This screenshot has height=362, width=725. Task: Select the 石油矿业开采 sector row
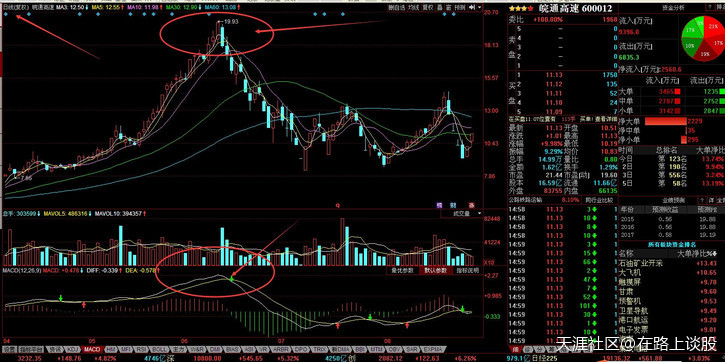coord(672,263)
